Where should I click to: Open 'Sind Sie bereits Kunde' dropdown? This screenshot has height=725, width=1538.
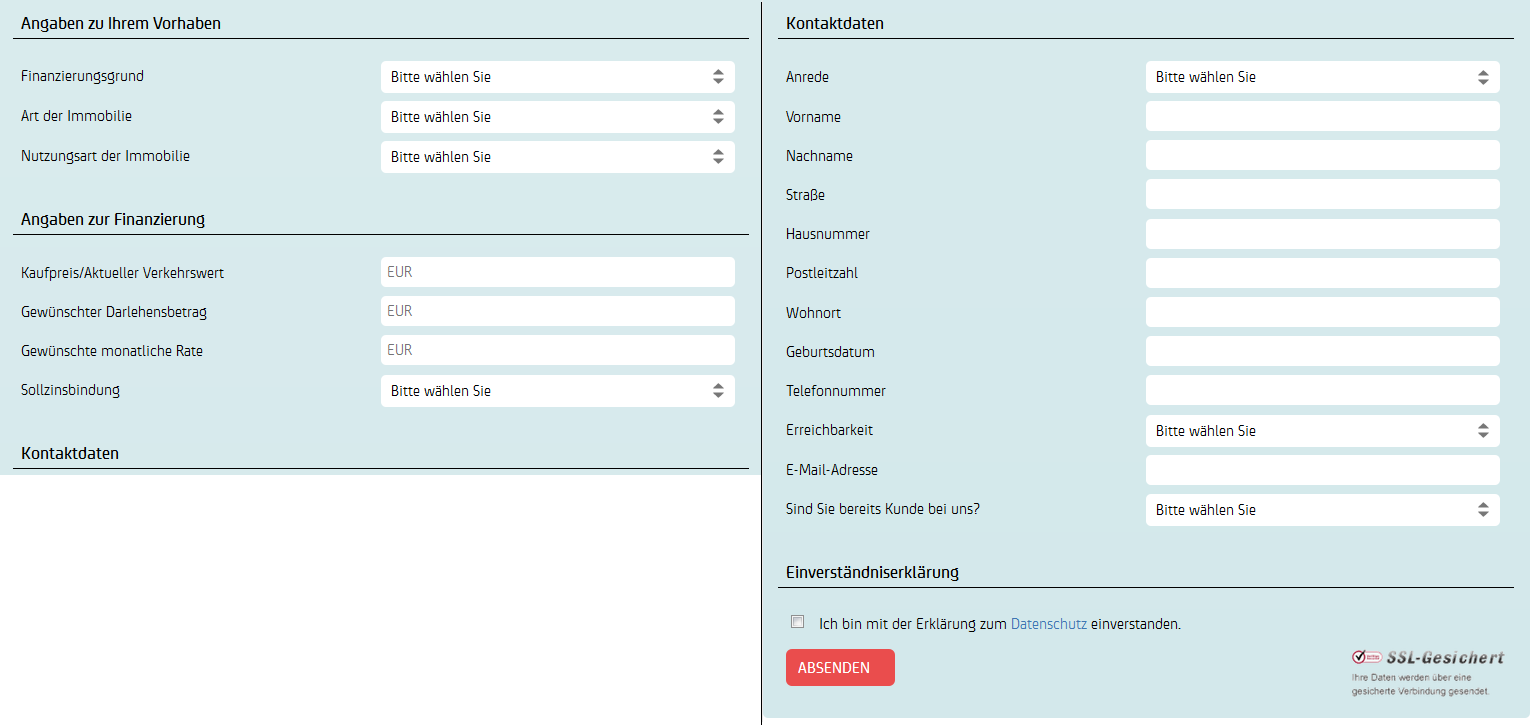pos(1322,510)
